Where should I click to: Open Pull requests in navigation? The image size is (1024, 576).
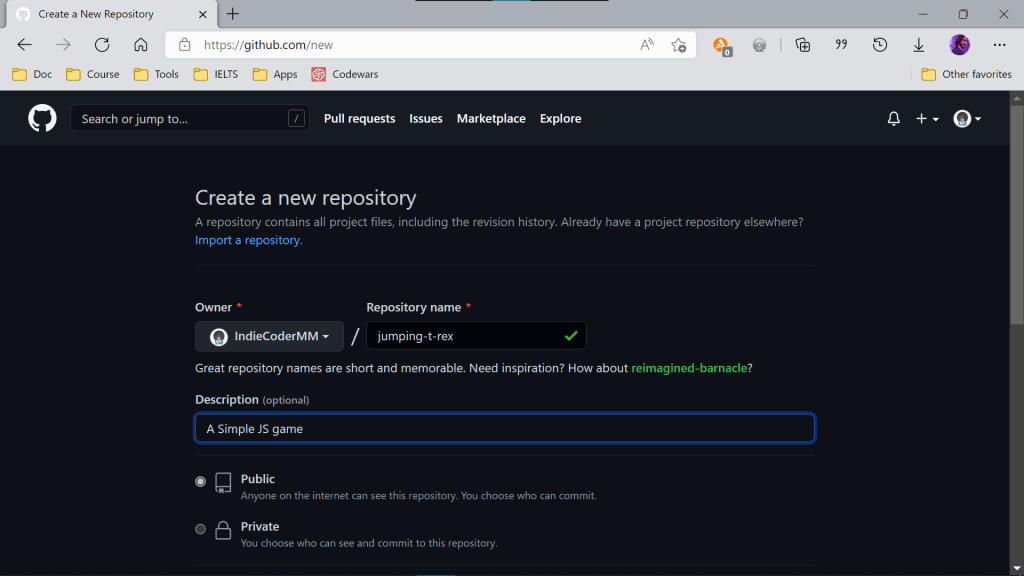pos(359,119)
